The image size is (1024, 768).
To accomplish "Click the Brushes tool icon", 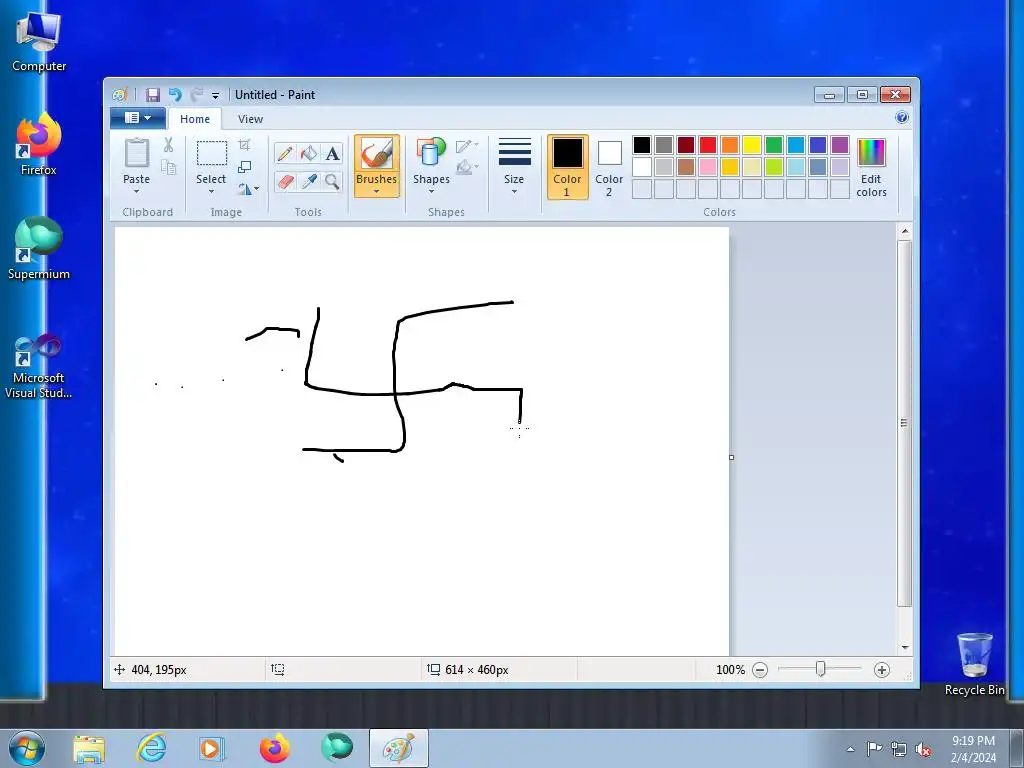I will click(x=377, y=154).
